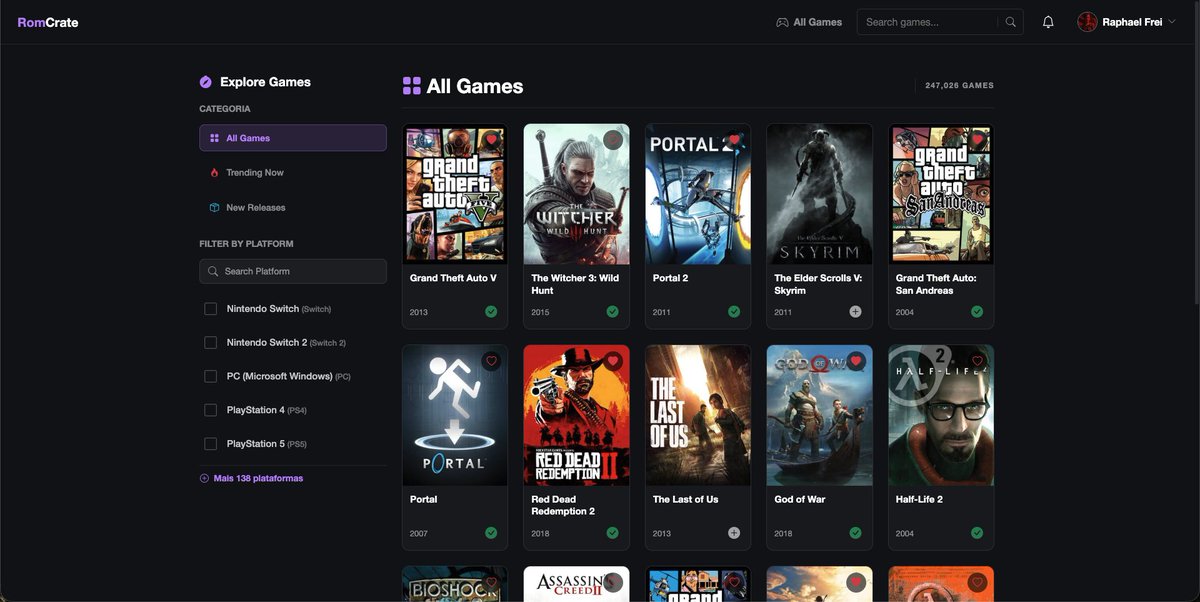The image size is (1200, 602).
Task: Click the Explore Games heading
Action: pos(265,82)
